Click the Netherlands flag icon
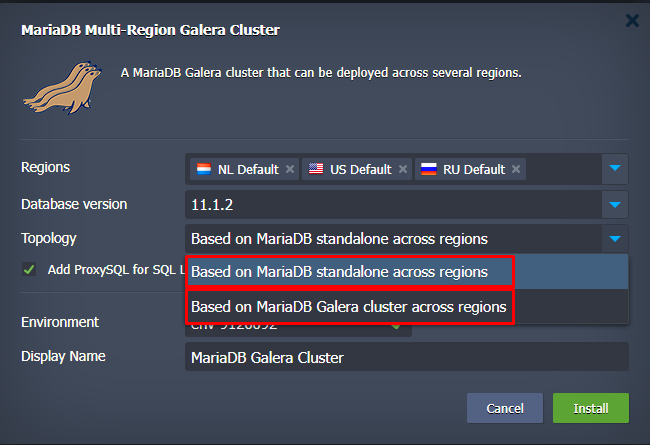Screen dimensions: 650x445 pyautogui.click(x=202, y=169)
